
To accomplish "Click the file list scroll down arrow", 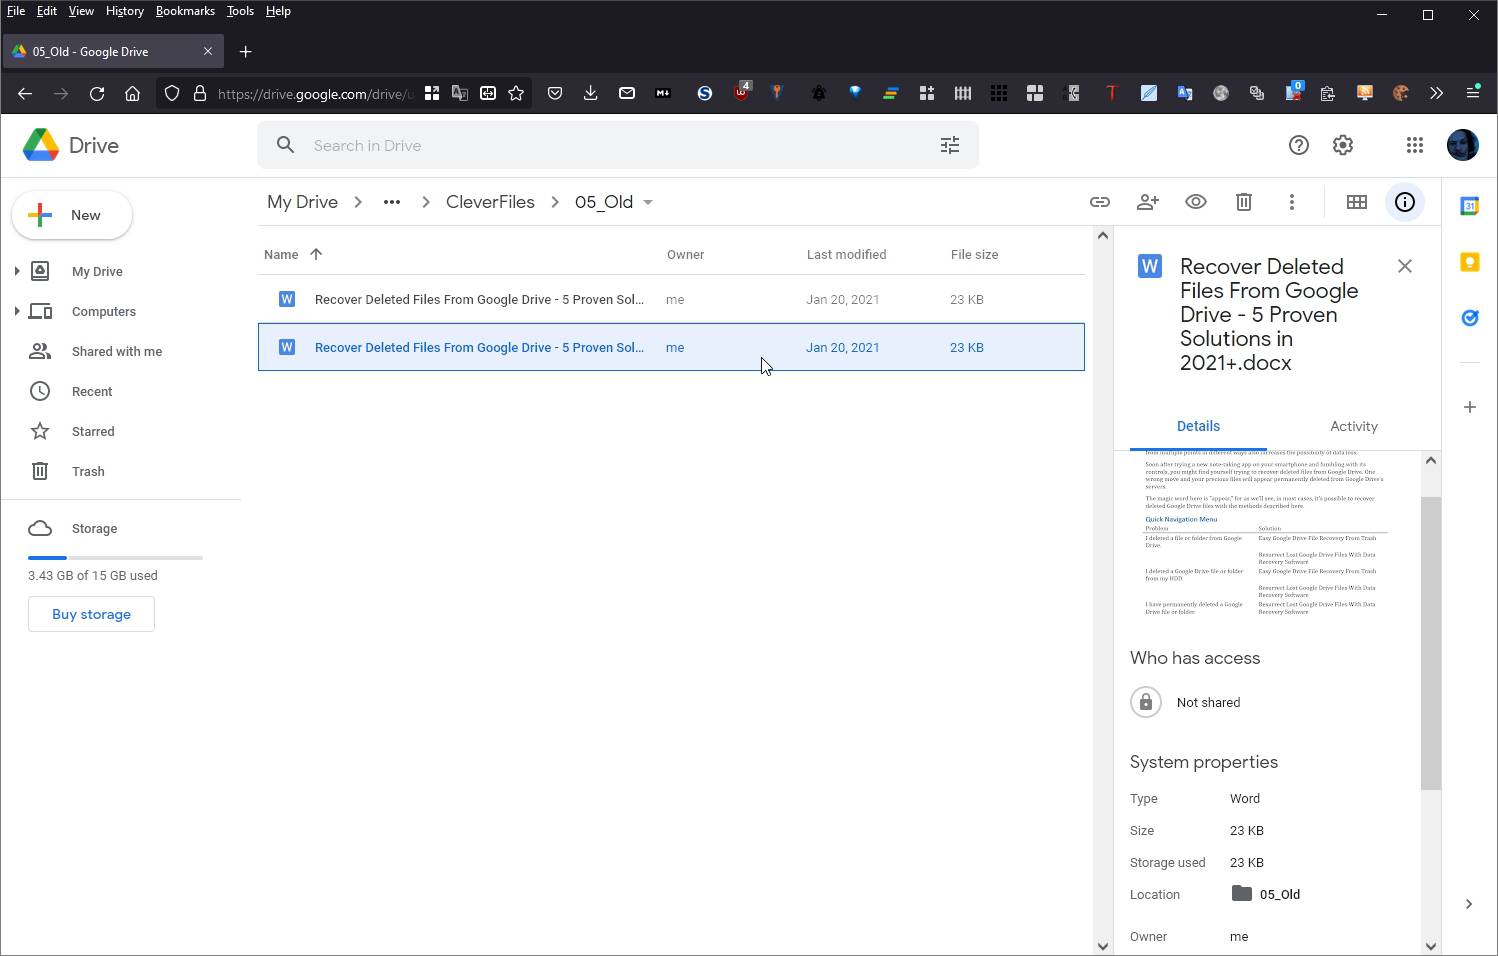I will 1102,945.
